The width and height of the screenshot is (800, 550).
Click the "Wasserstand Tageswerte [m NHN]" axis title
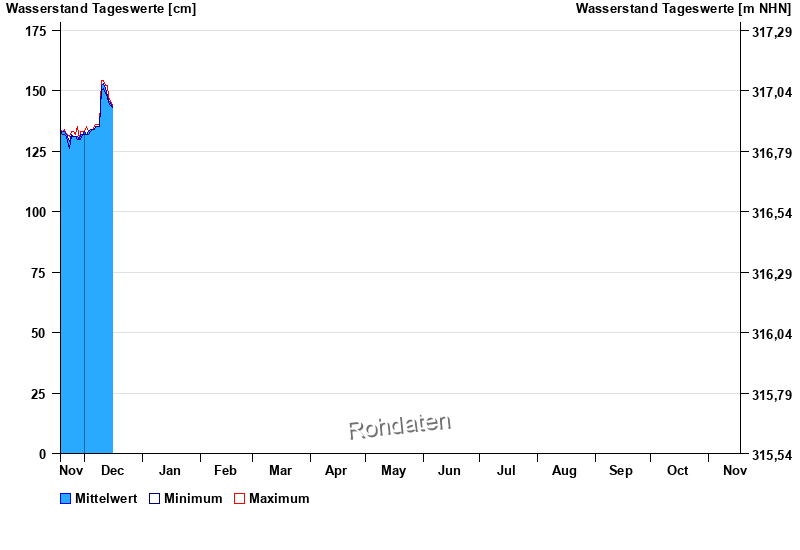[x=683, y=9]
